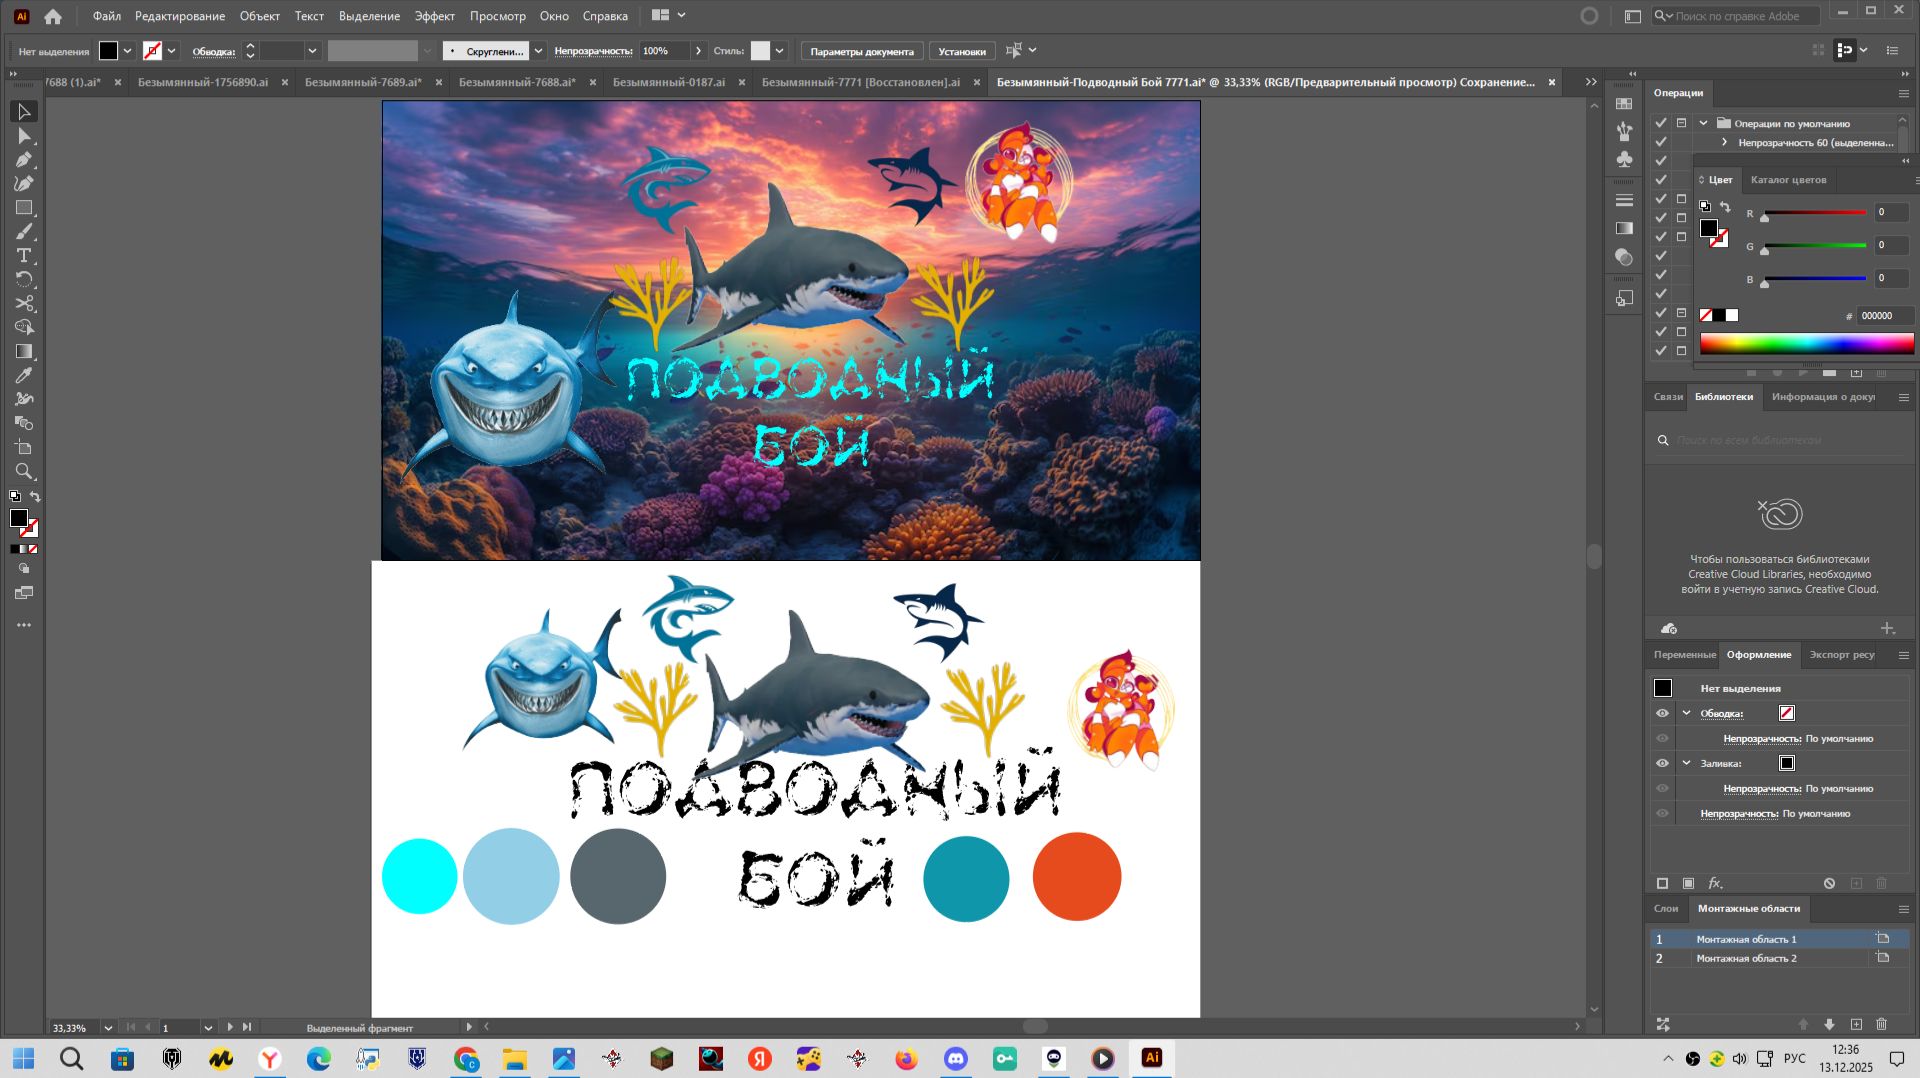This screenshot has width=1920, height=1078.
Task: Toggle checkmark for Непрозрачность 60 action
Action: click(x=1661, y=142)
